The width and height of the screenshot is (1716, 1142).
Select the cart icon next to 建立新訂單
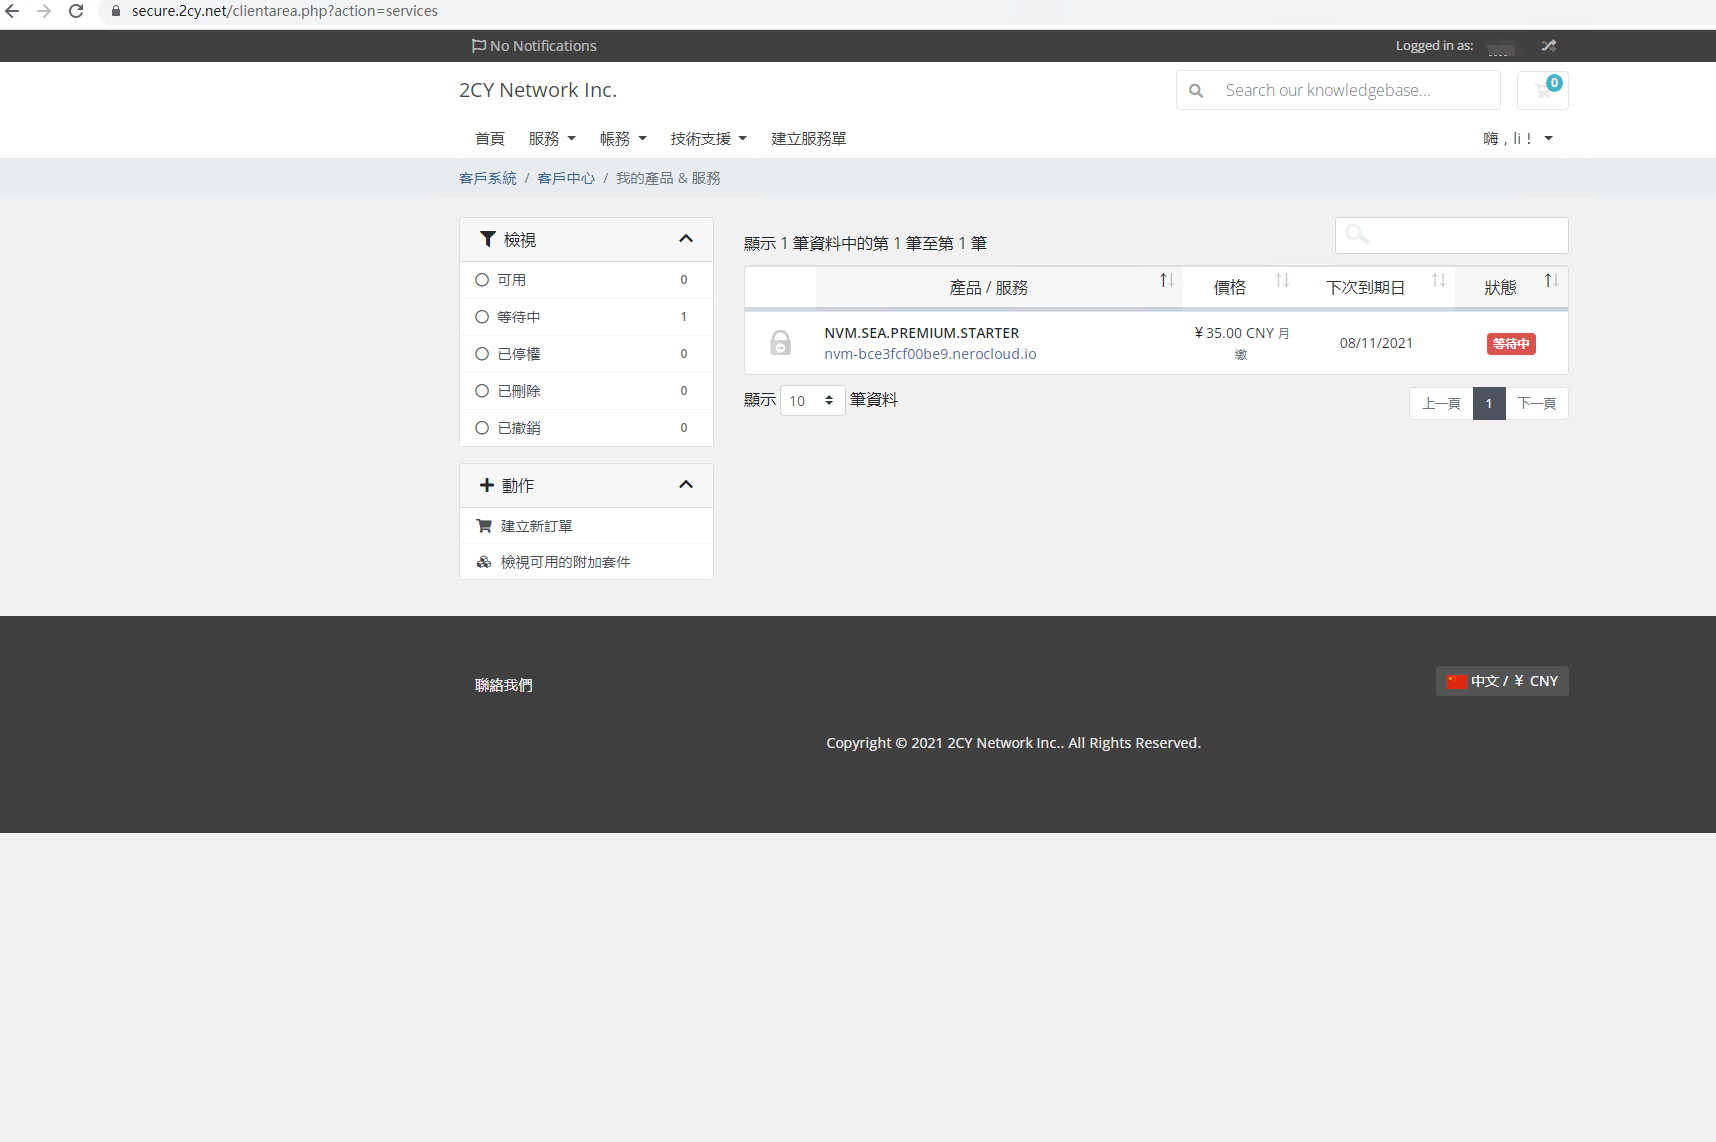[x=484, y=525]
